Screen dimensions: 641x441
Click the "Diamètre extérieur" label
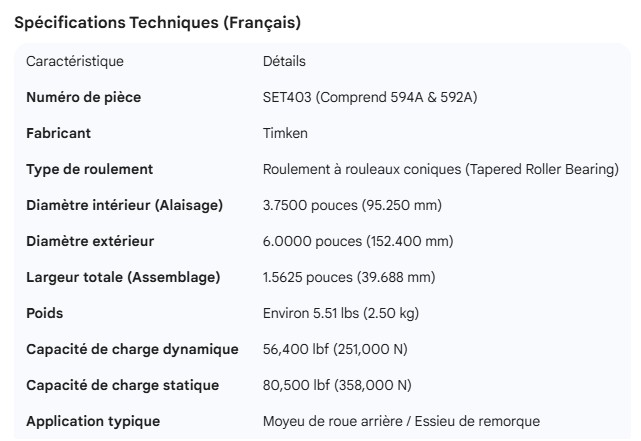coord(90,242)
